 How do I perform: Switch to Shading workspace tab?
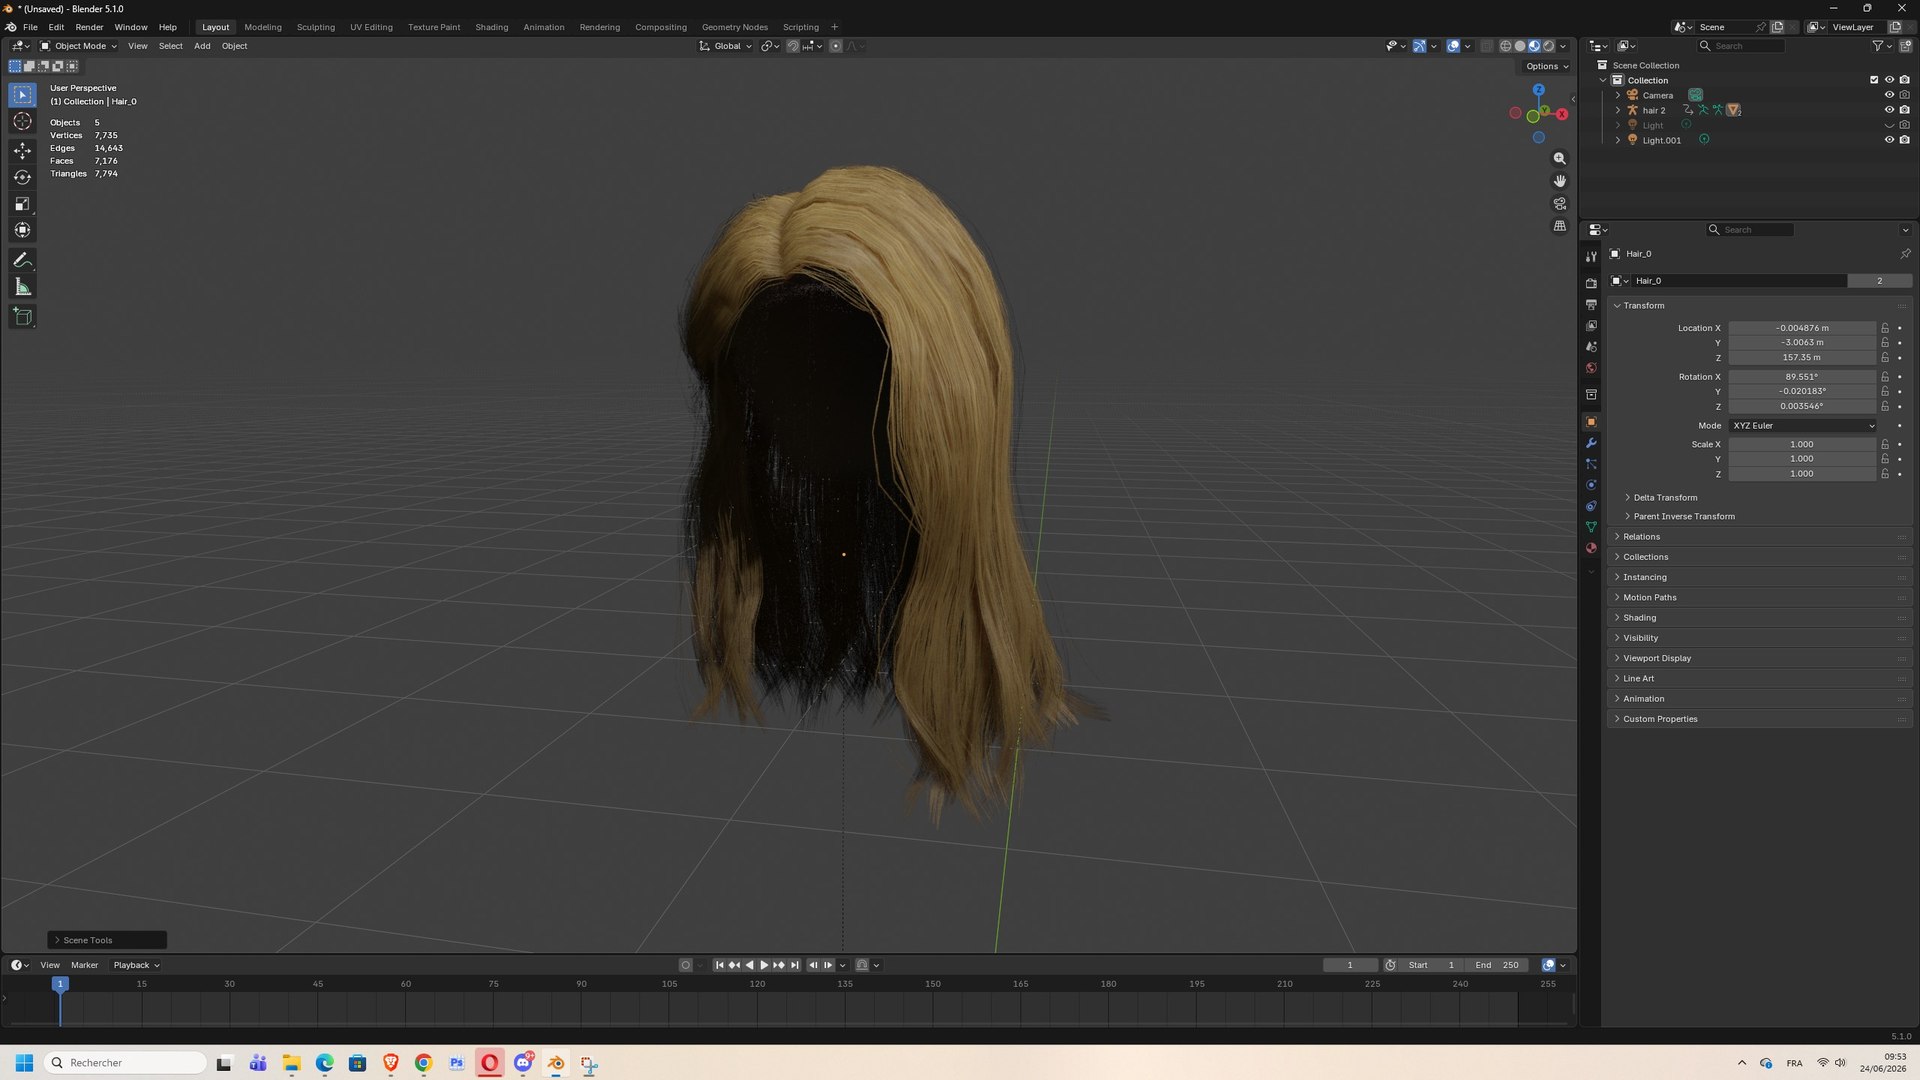pos(491,27)
